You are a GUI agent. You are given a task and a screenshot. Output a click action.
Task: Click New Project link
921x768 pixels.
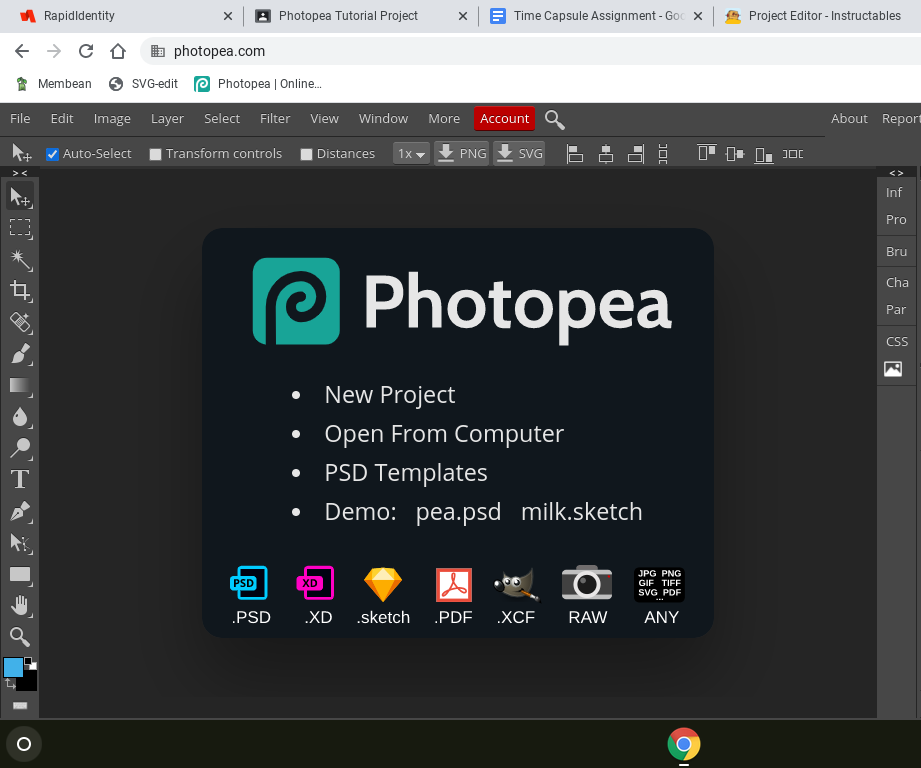[x=389, y=395]
